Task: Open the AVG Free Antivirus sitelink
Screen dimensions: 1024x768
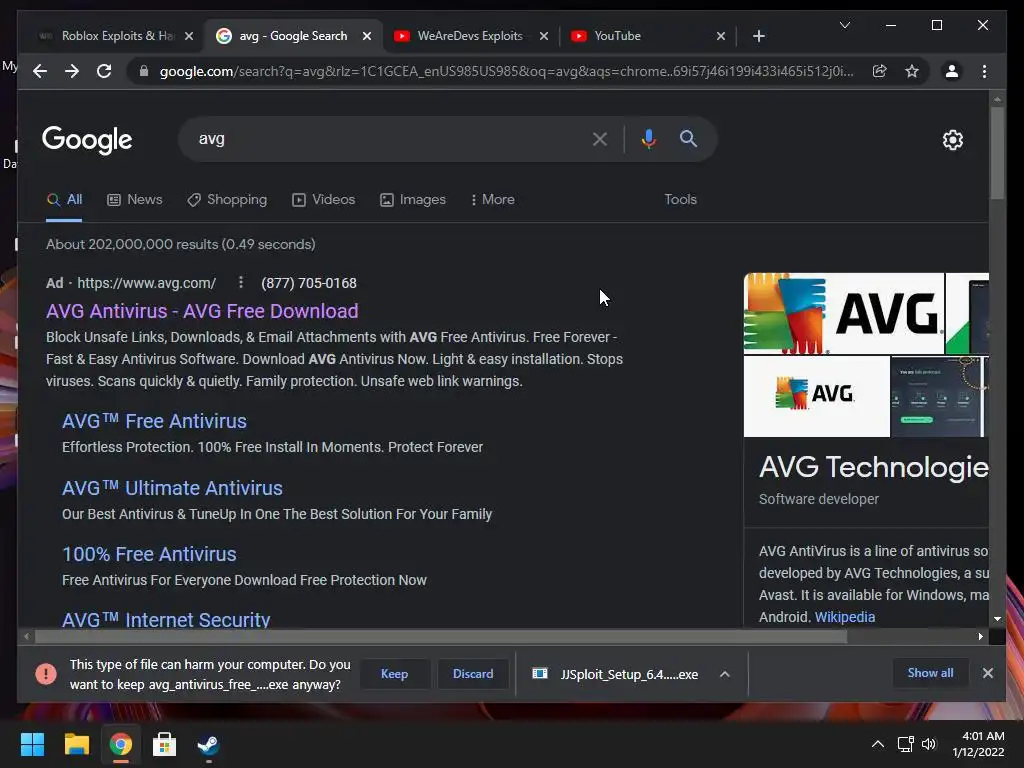Action: 154,421
